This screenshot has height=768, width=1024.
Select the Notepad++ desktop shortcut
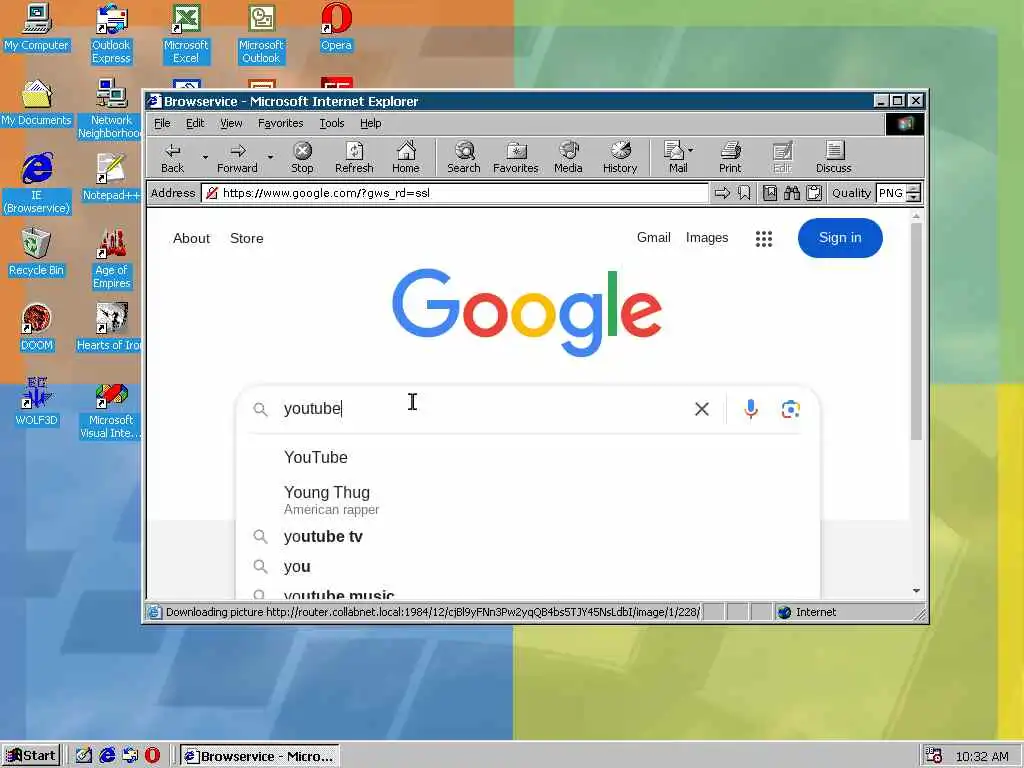111,178
